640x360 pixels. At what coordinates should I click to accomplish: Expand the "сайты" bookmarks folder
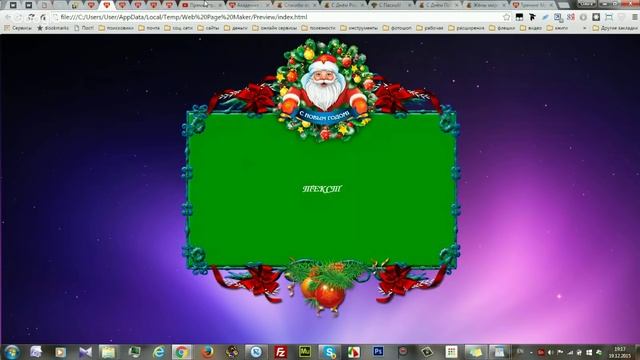pos(209,28)
